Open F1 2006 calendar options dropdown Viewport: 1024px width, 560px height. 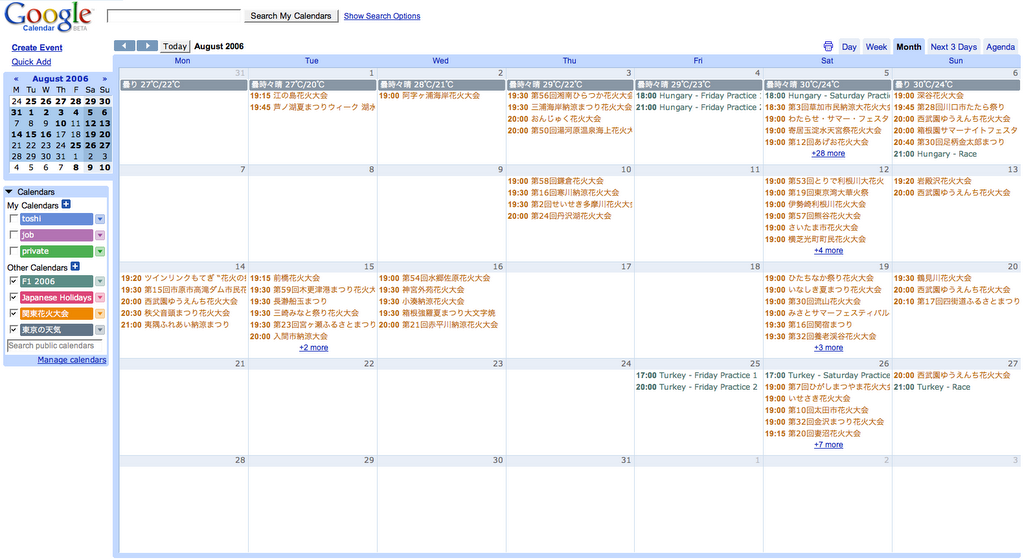point(100,281)
